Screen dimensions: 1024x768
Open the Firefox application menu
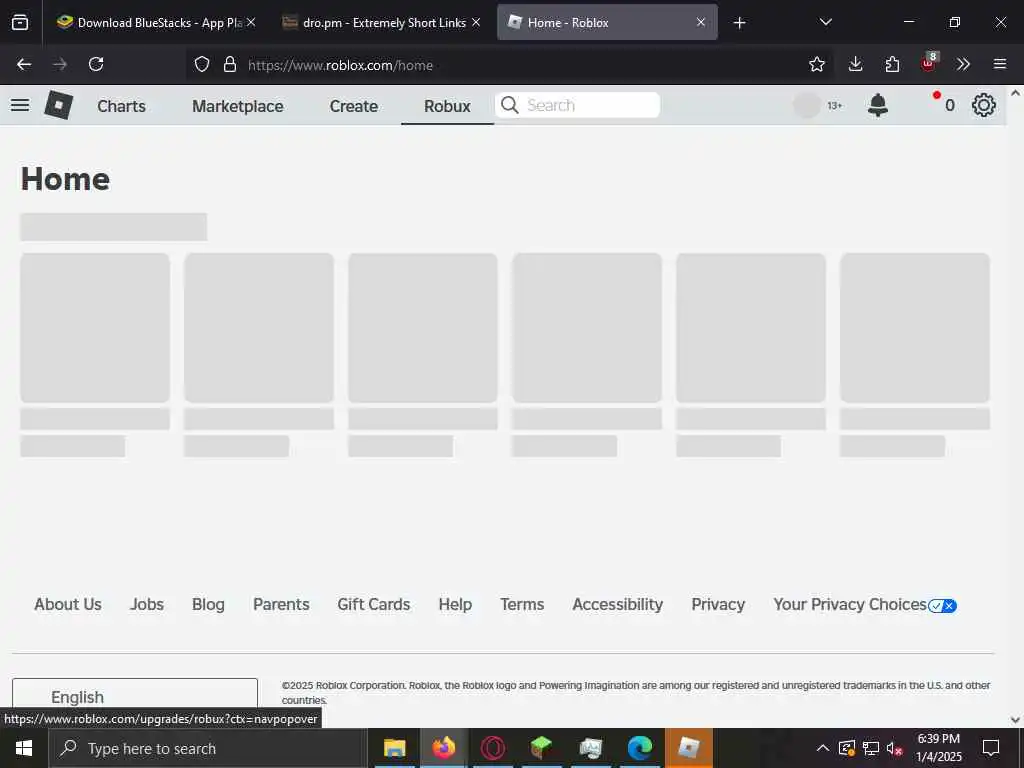click(1000, 64)
